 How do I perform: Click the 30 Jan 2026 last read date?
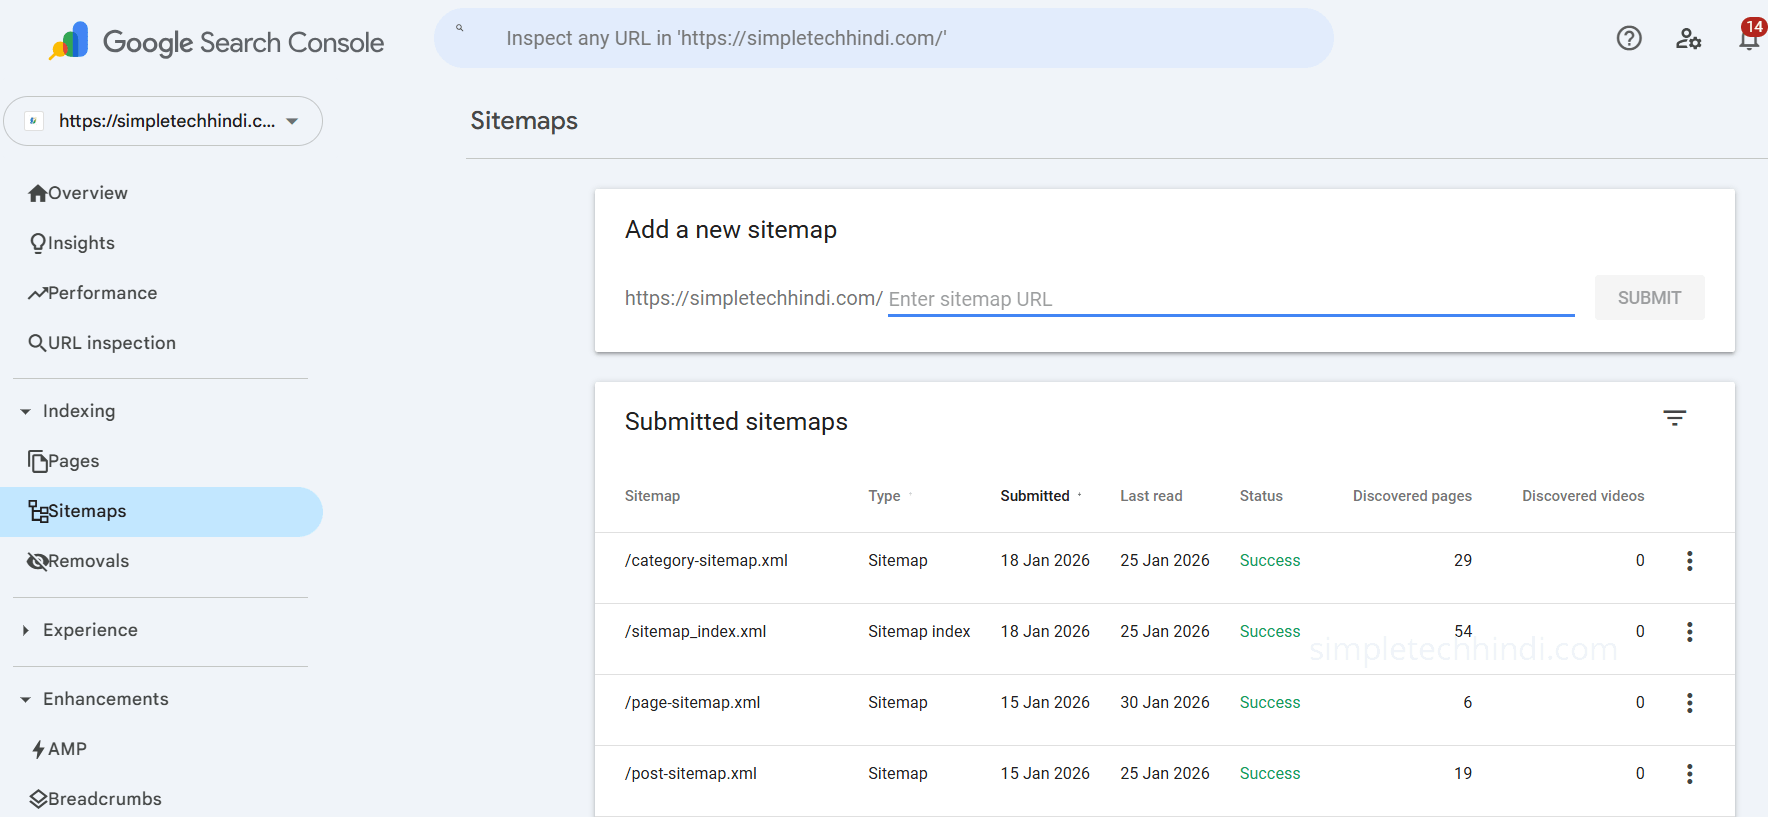1165,703
